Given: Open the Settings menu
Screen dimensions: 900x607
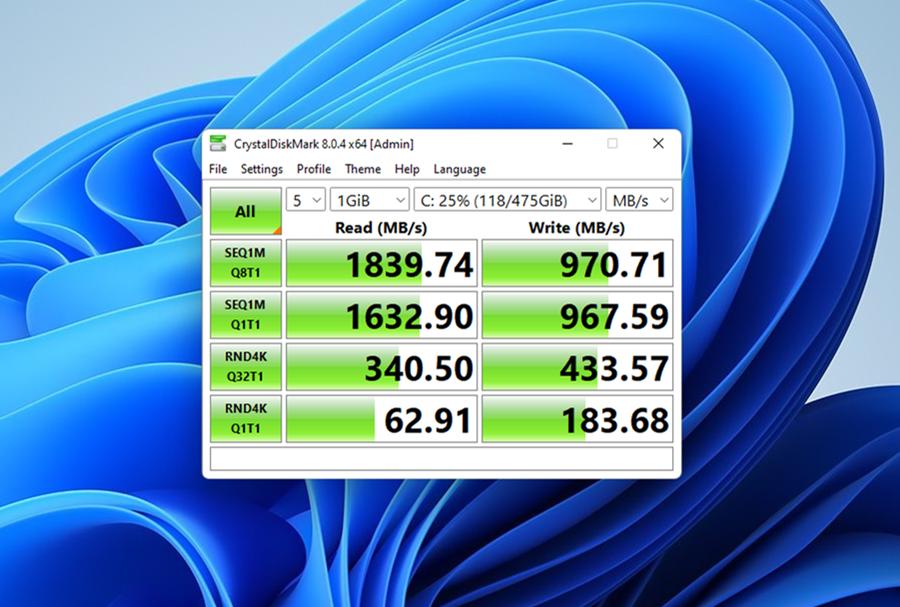Looking at the screenshot, I should tap(261, 169).
